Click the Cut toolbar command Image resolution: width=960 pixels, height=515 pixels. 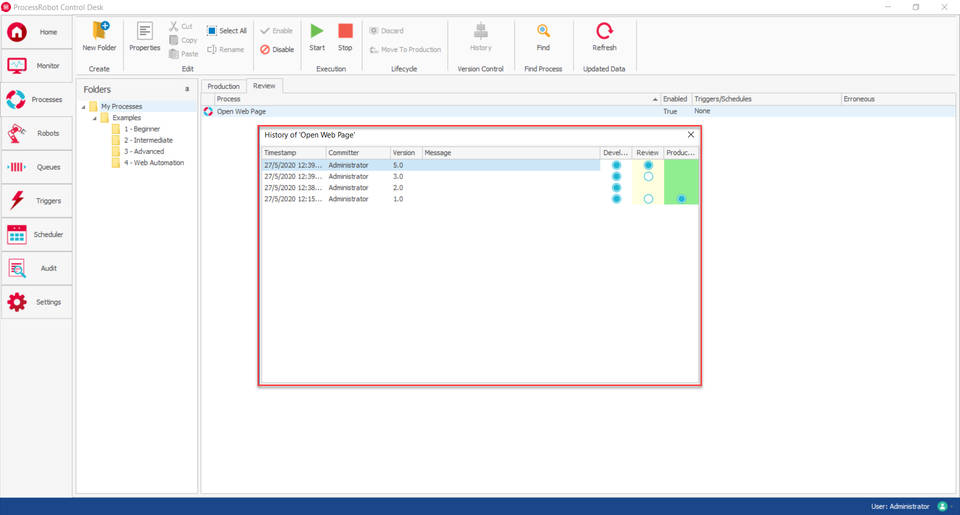181,26
